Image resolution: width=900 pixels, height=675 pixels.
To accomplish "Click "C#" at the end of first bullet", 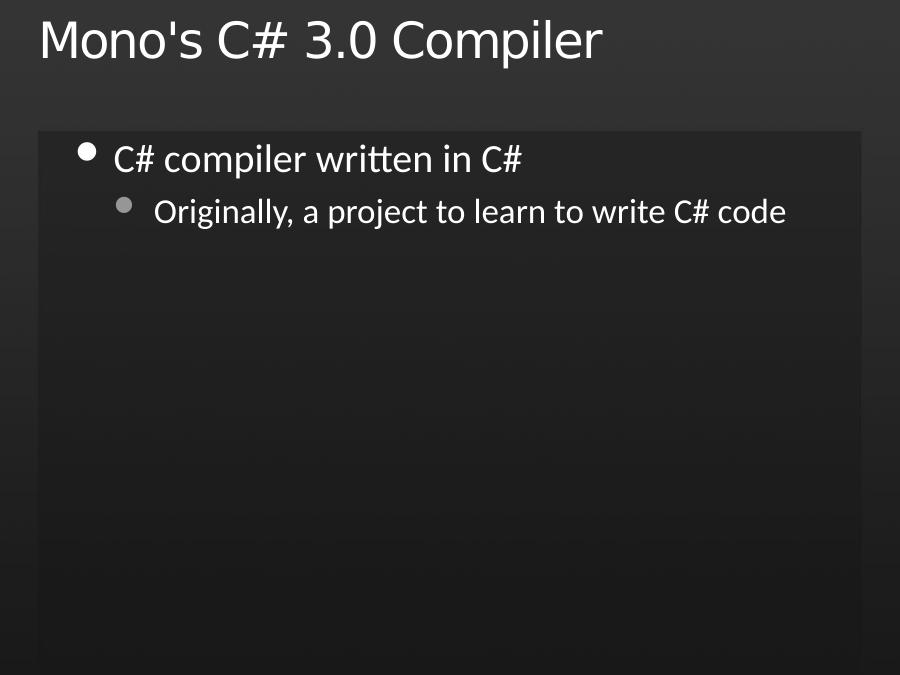I will pos(501,160).
